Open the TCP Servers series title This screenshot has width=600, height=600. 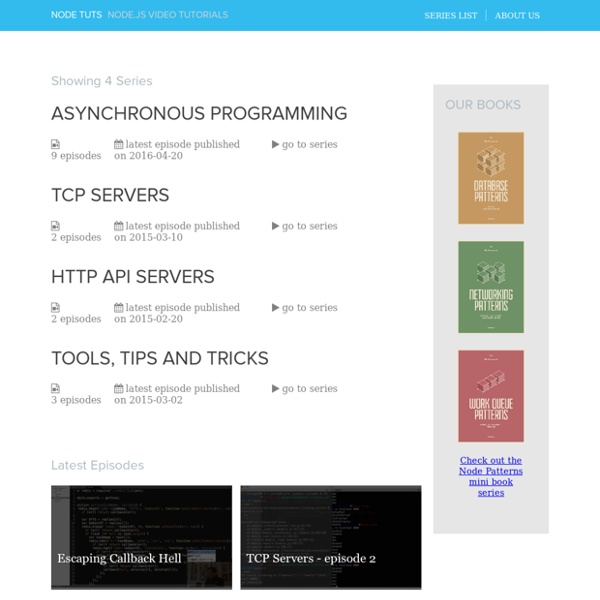point(110,195)
